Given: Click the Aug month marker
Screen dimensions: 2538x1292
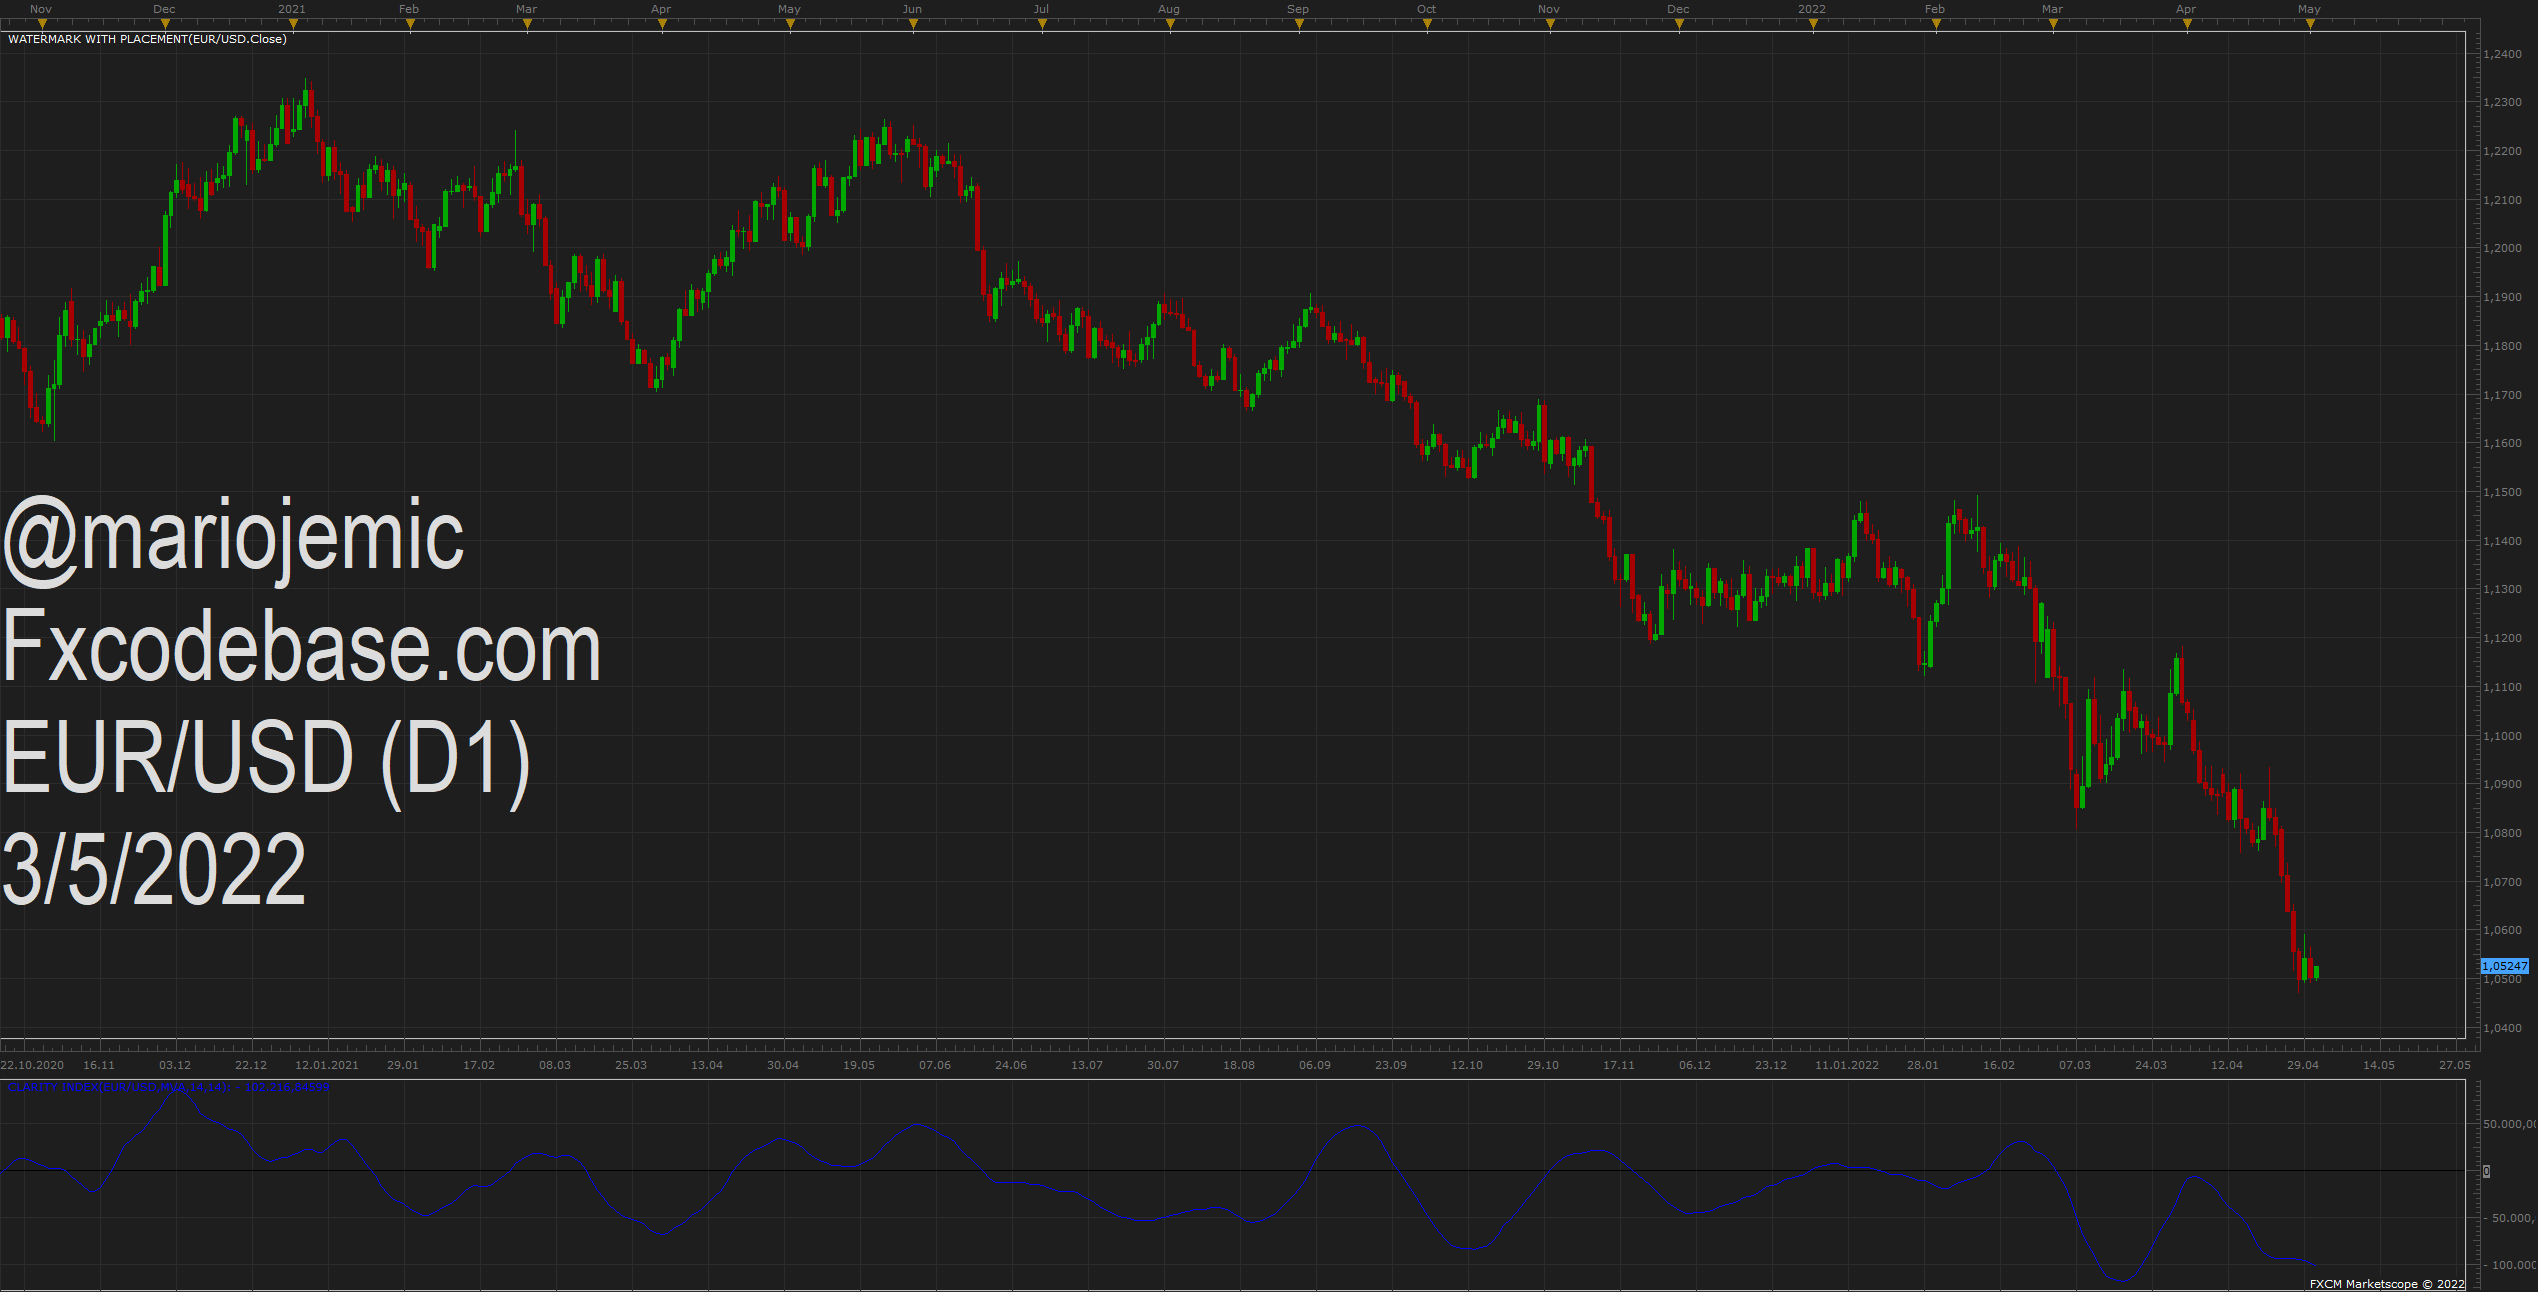Looking at the screenshot, I should pos(1169,9).
